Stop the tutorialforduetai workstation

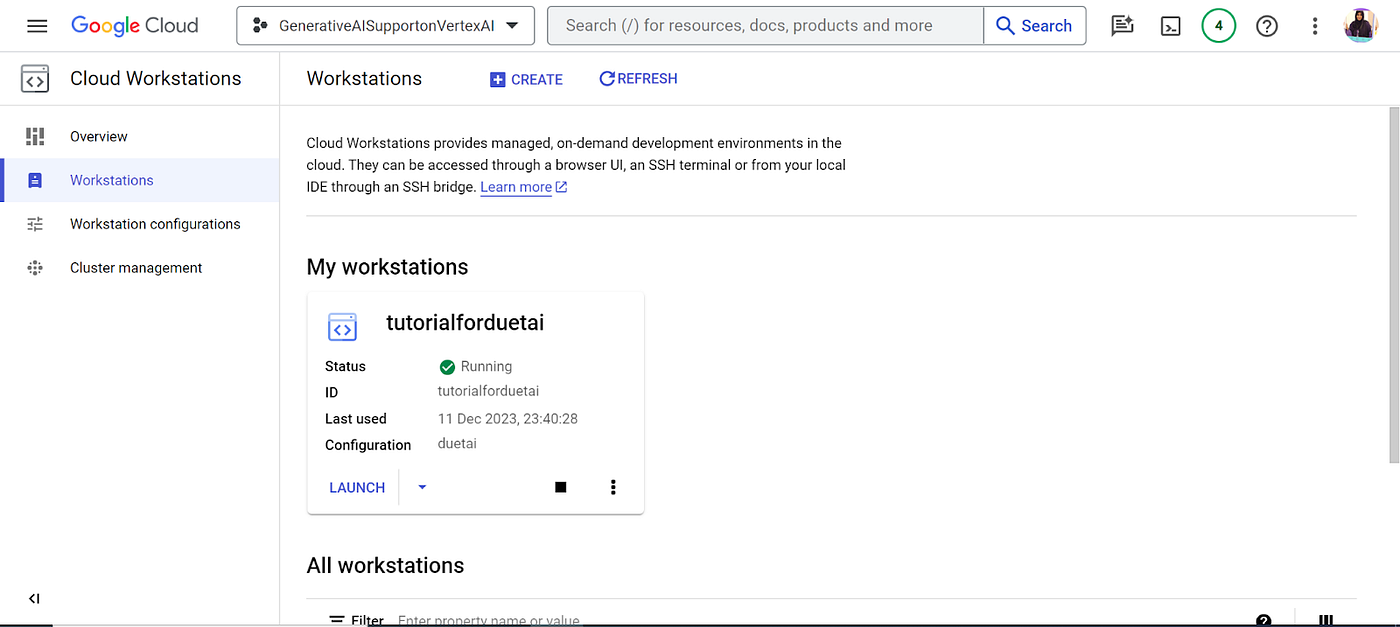click(561, 487)
